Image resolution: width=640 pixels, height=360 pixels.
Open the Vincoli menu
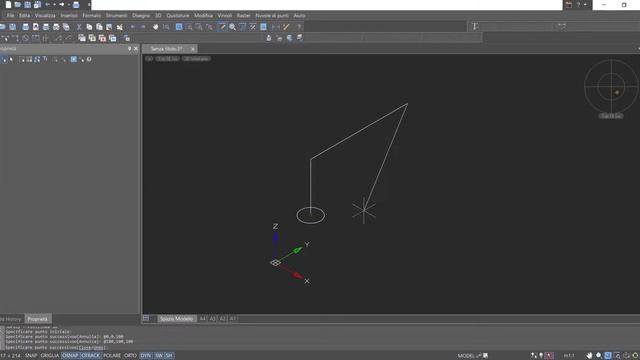click(x=224, y=16)
